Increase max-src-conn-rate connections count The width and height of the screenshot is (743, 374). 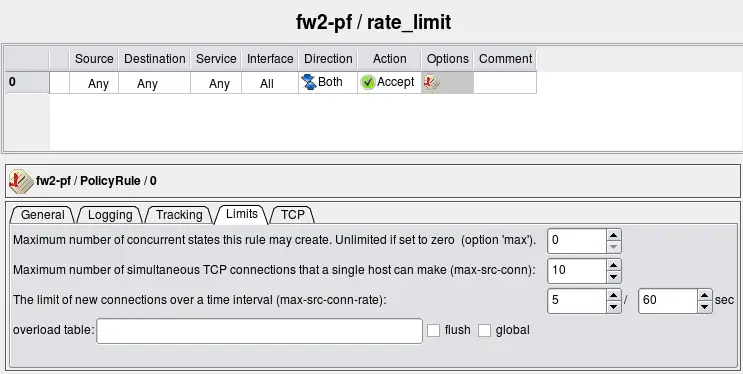coord(614,295)
